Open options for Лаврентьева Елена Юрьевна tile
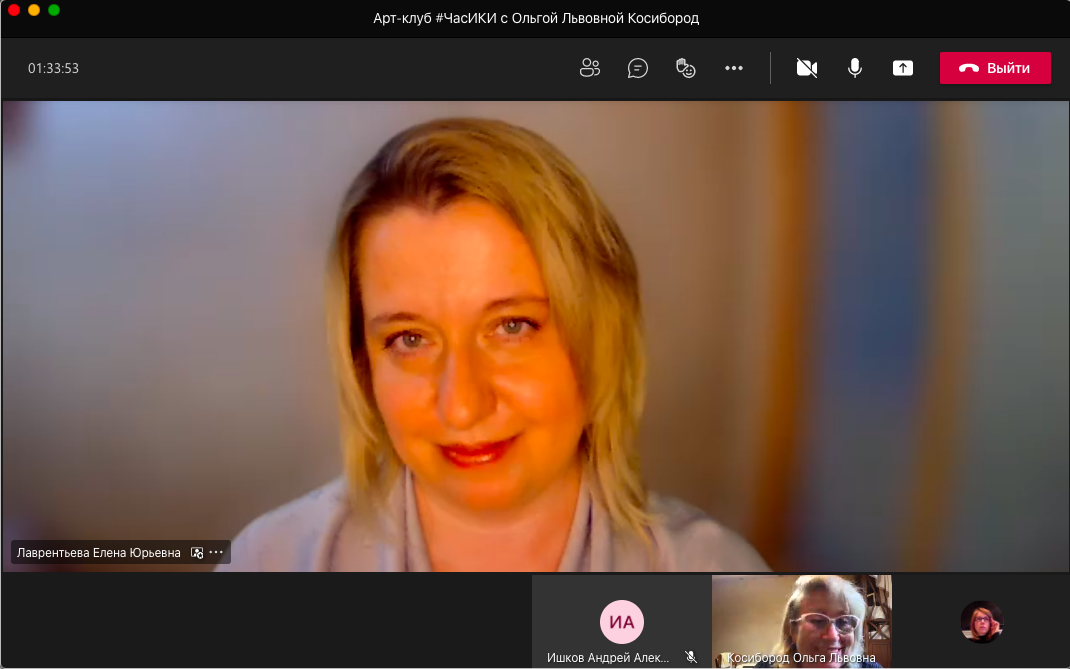This screenshot has width=1070, height=669. pyautogui.click(x=217, y=552)
